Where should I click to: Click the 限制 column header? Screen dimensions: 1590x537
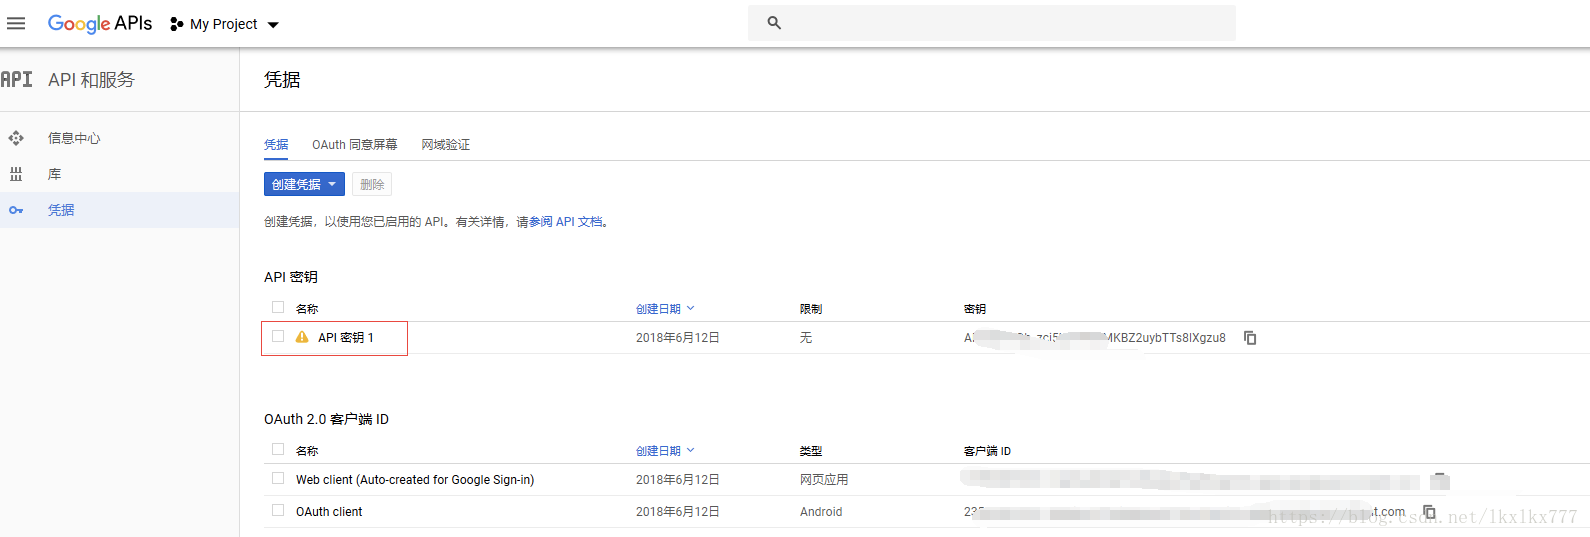811,309
